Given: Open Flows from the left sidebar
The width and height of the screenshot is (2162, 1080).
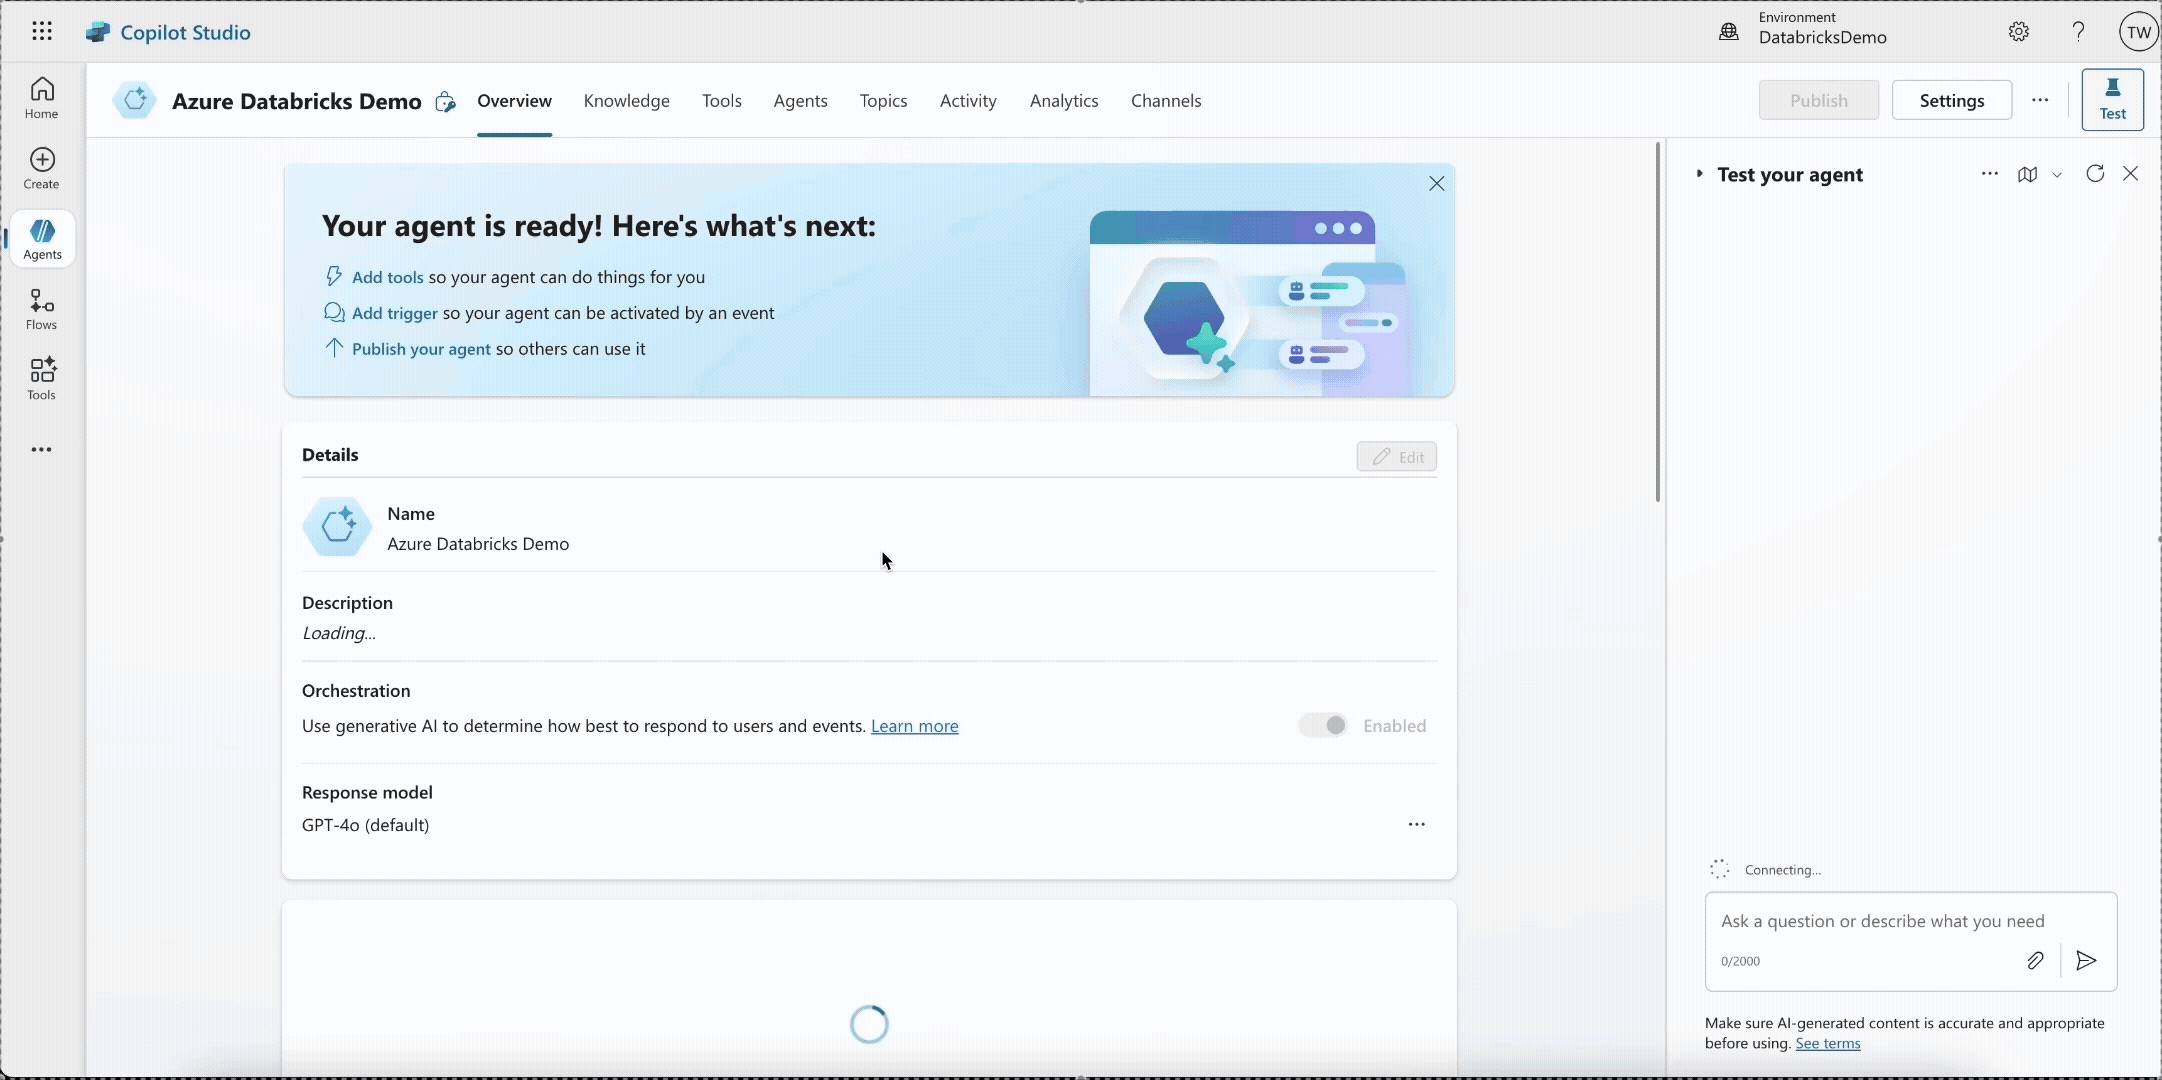Looking at the screenshot, I should pyautogui.click(x=42, y=309).
